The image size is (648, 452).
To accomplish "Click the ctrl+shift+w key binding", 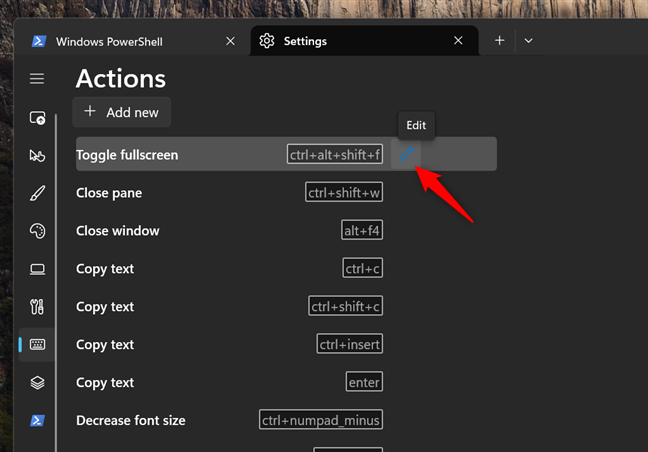I will point(344,192).
